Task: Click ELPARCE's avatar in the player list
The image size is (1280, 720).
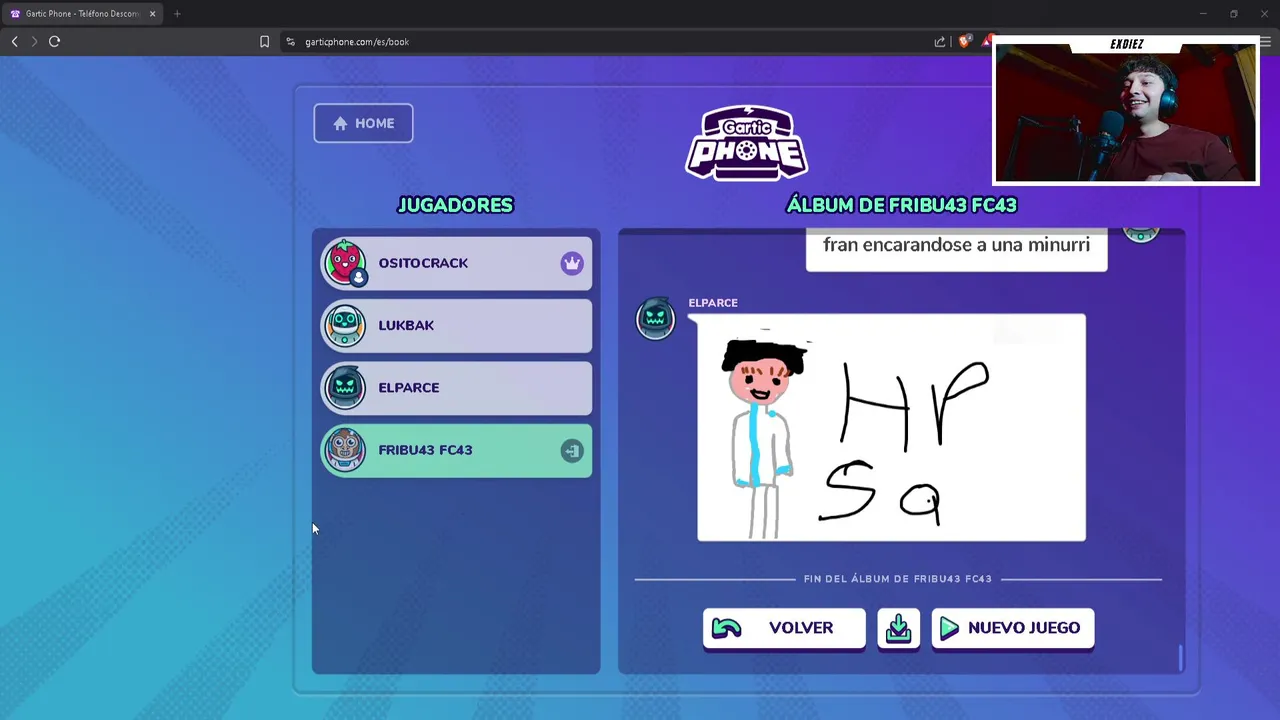Action: tap(345, 387)
